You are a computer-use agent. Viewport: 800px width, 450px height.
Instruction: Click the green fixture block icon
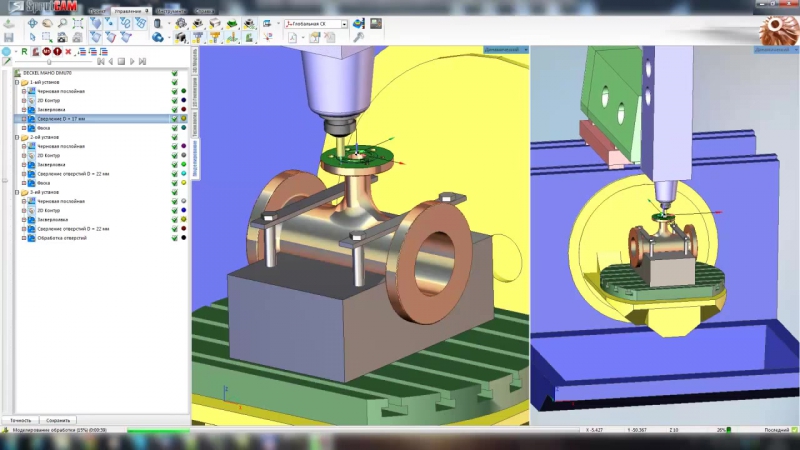(x=232, y=23)
